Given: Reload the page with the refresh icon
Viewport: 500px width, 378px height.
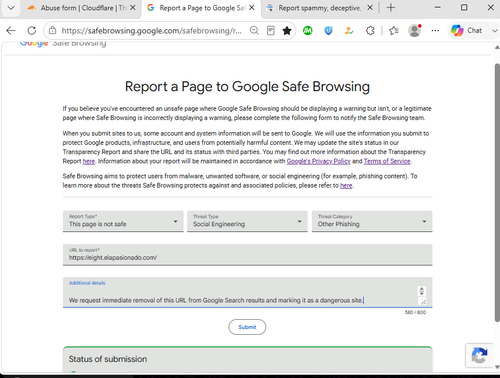Looking at the screenshot, I should coord(32,31).
